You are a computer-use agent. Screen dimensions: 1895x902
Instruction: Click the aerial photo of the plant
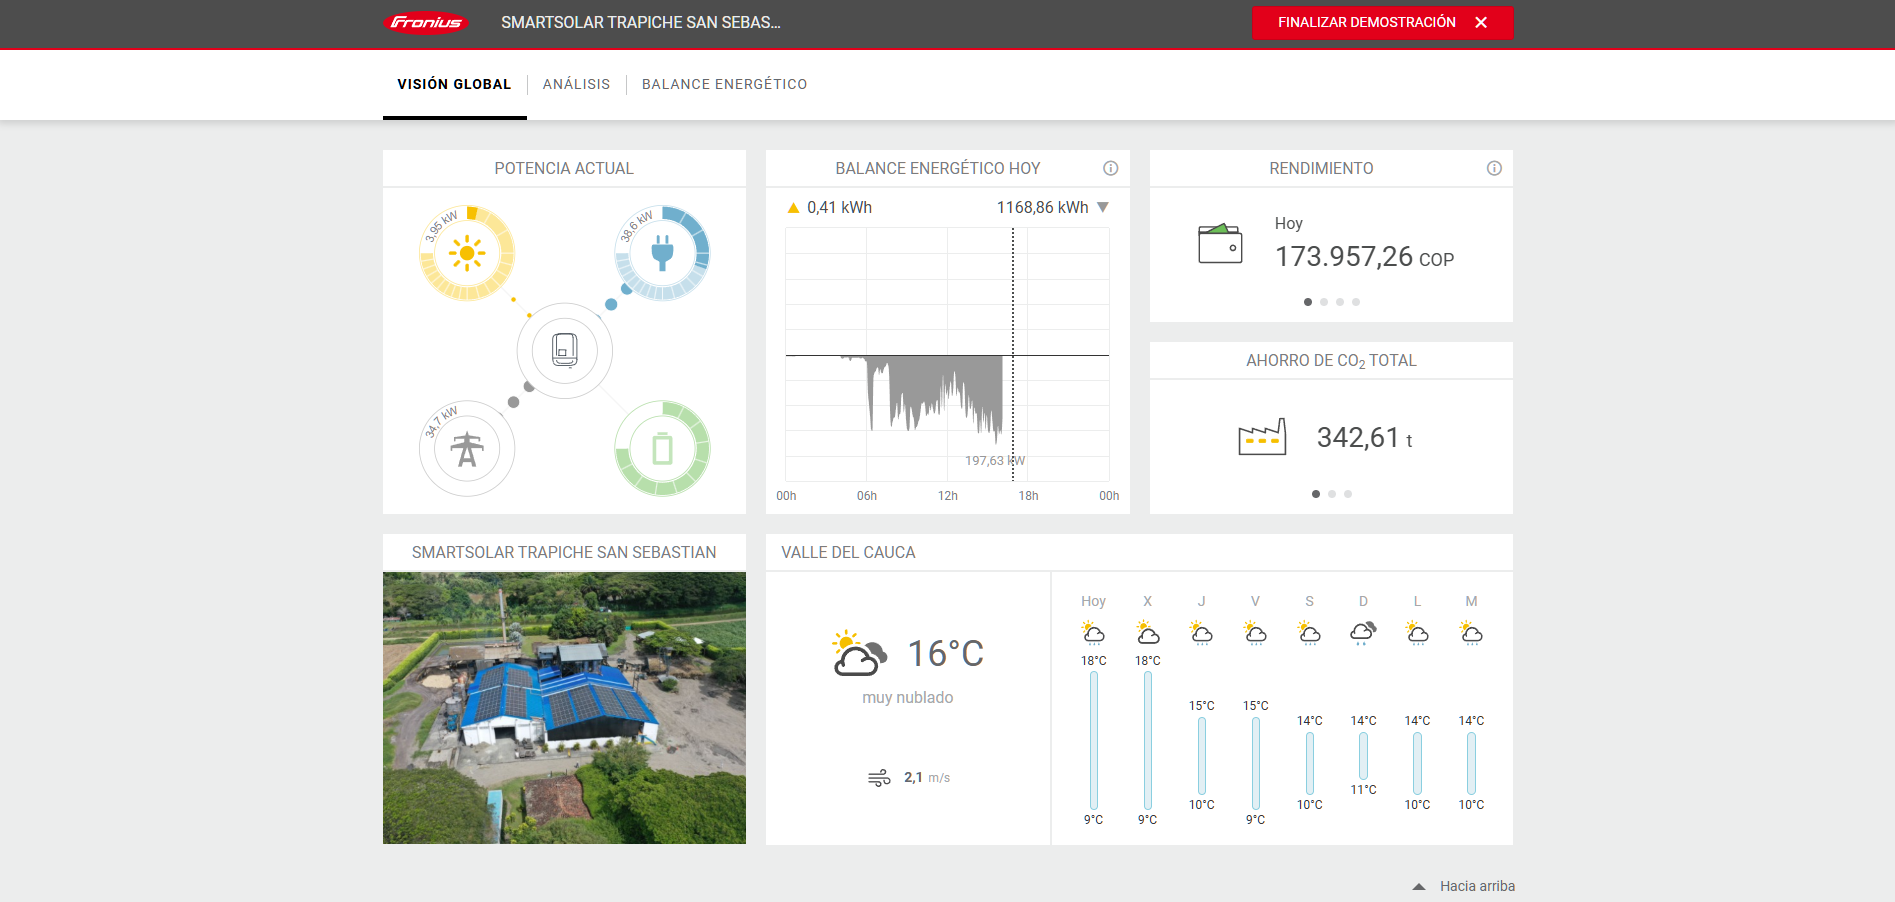564,708
